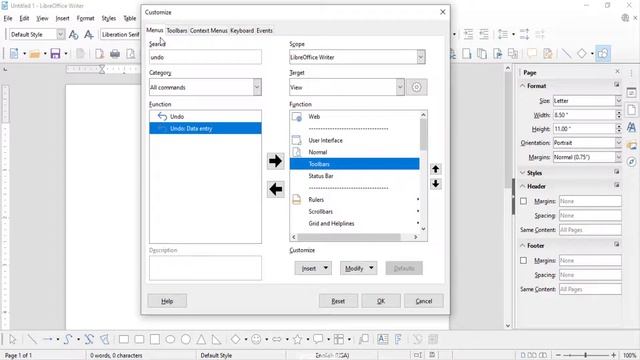Viewport: 640px width, 360px height.
Task: Open the sidebar Gallery icon
Action: [x=631, y=145]
